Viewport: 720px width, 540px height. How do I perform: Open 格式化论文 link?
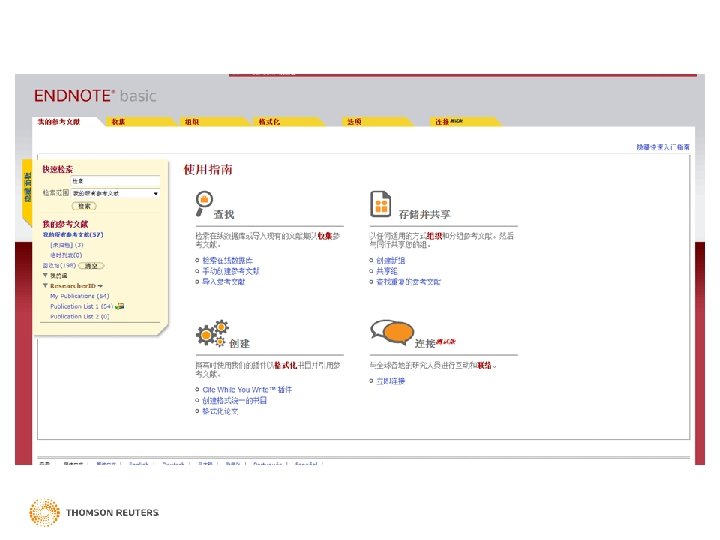click(220, 411)
